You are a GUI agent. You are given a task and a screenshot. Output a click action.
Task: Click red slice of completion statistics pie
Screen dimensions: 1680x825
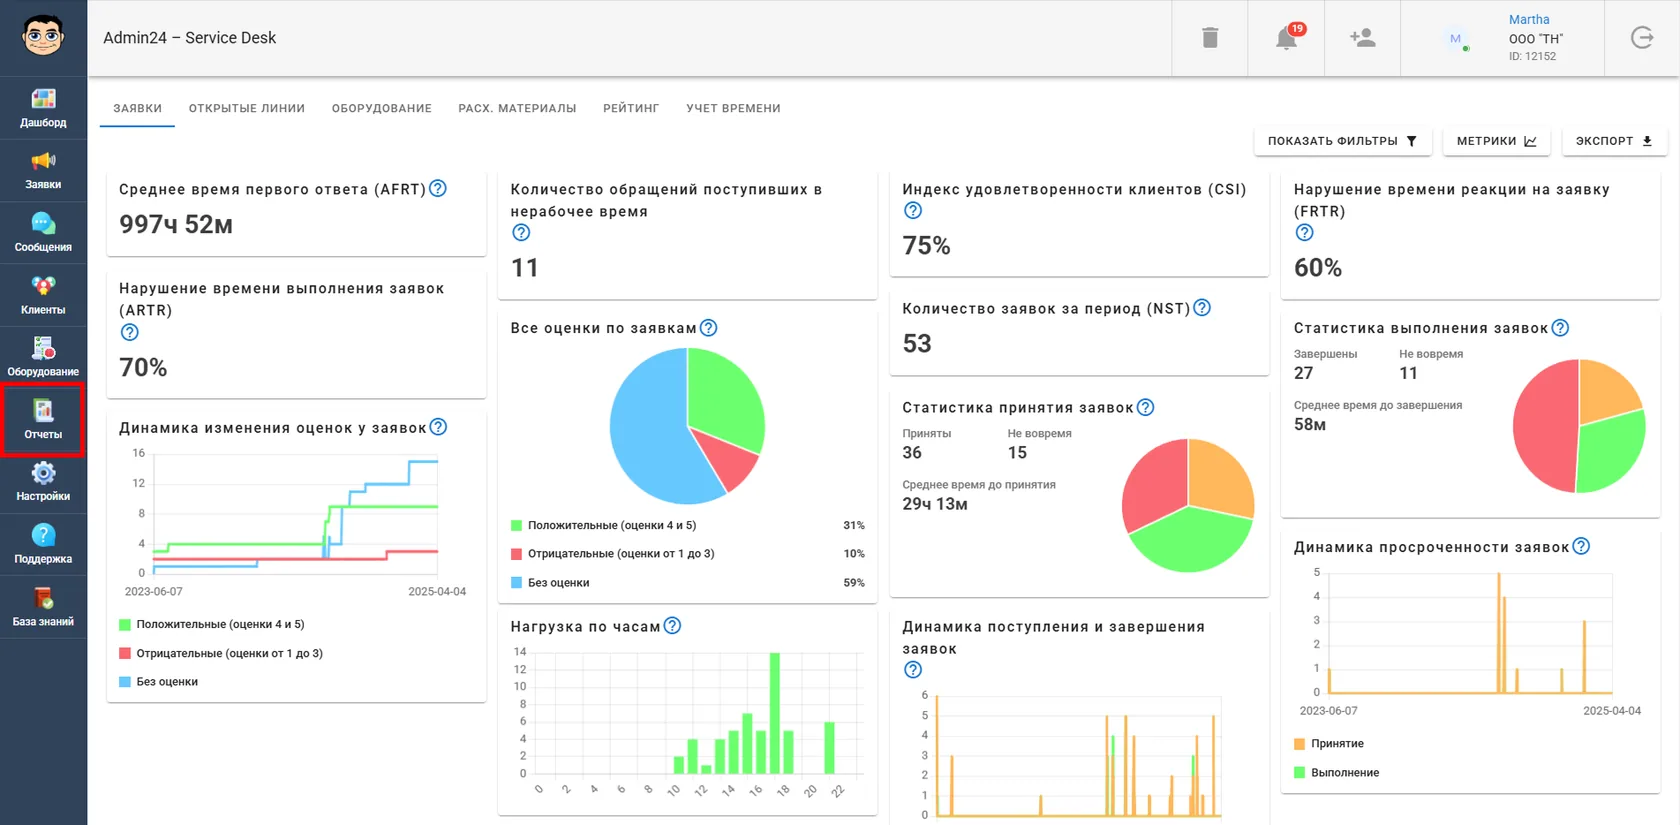pos(1544,425)
